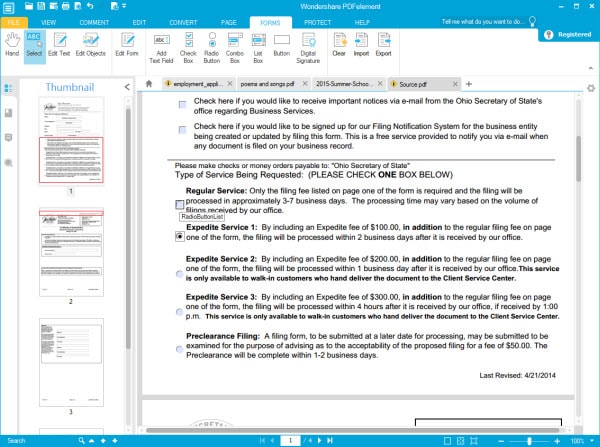Select the Preclearance Filing radio button

[179, 349]
